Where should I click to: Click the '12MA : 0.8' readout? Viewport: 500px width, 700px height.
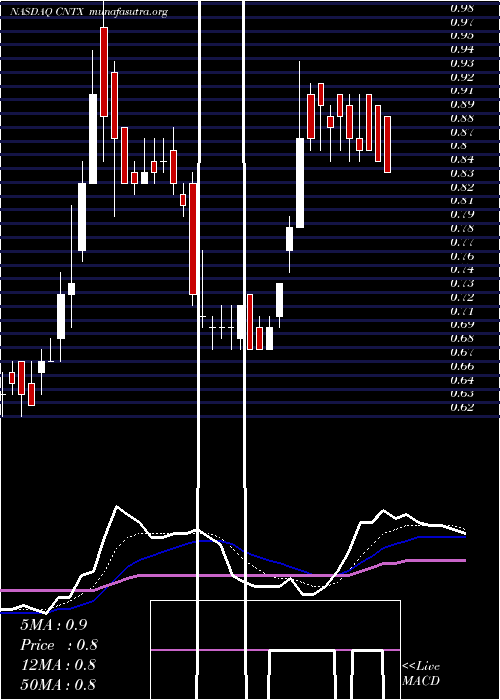[58, 665]
